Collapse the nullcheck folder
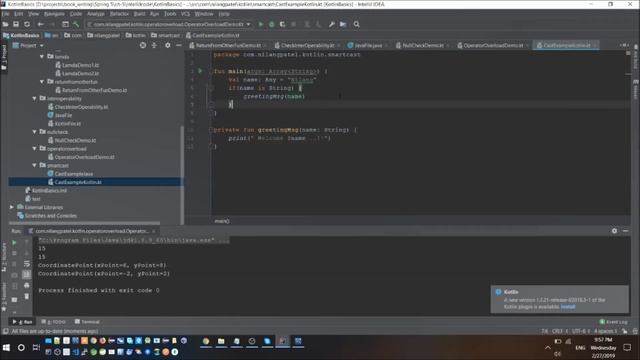 [x=35, y=132]
